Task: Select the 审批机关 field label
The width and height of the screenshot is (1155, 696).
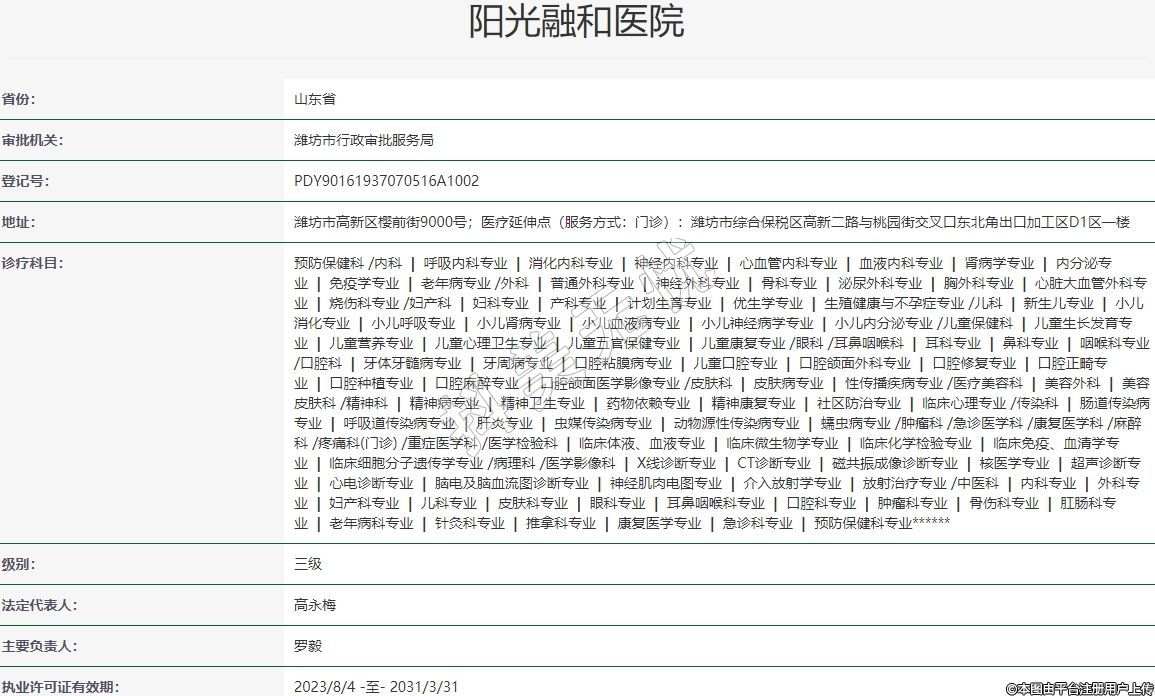Action: tap(32, 141)
